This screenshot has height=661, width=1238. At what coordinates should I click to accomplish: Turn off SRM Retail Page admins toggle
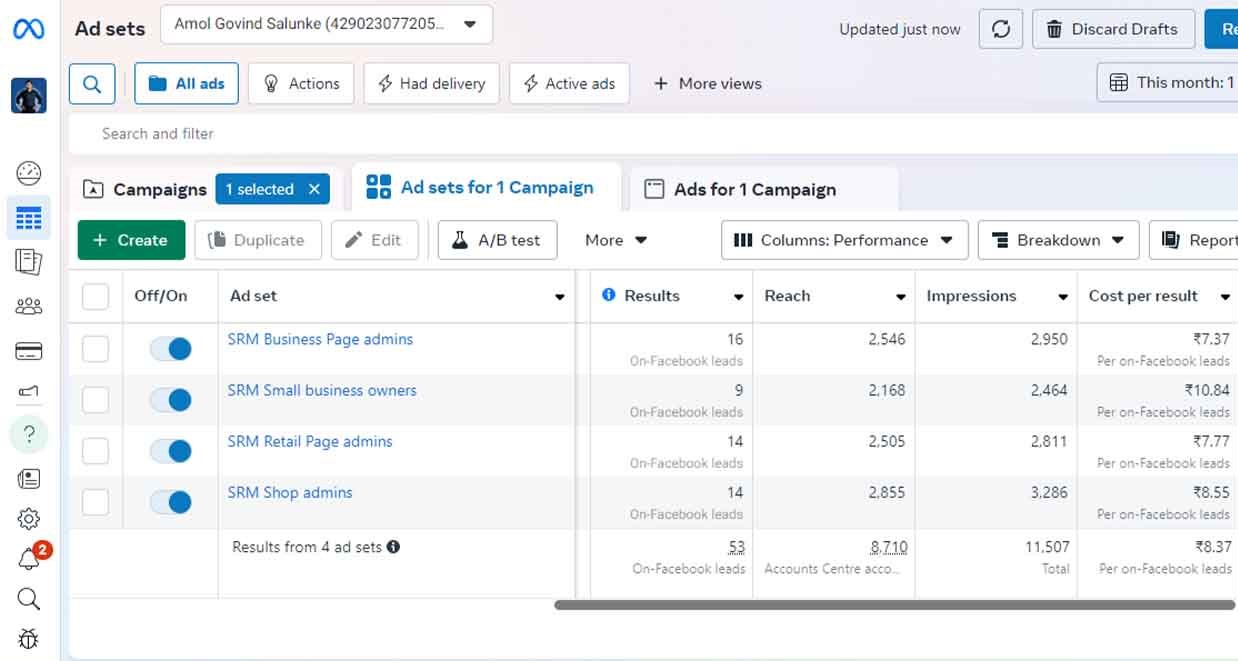coord(170,451)
